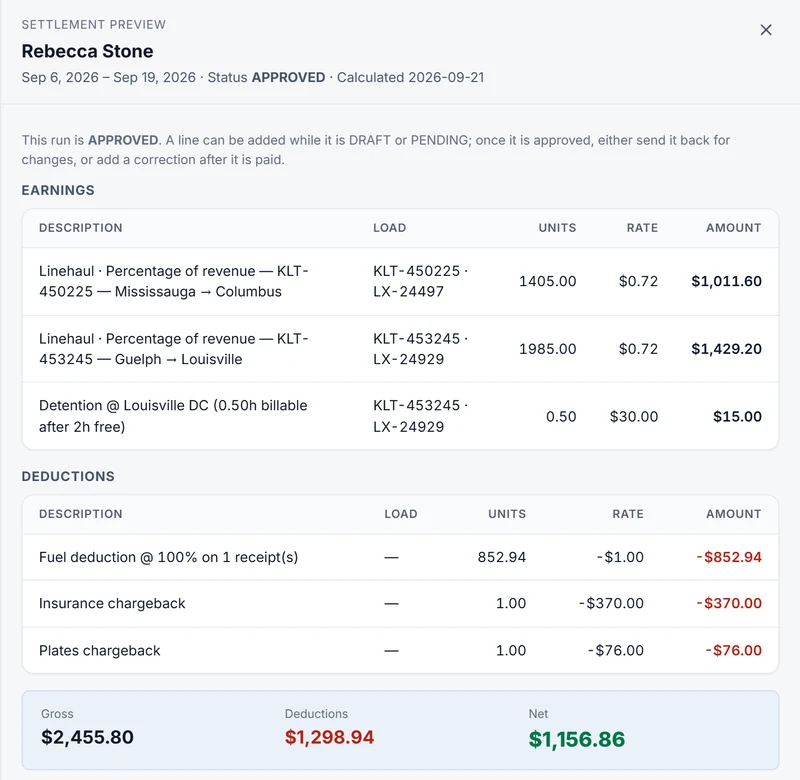Click the Deductions section heading
Screen dimensions: 800x780
point(68,476)
